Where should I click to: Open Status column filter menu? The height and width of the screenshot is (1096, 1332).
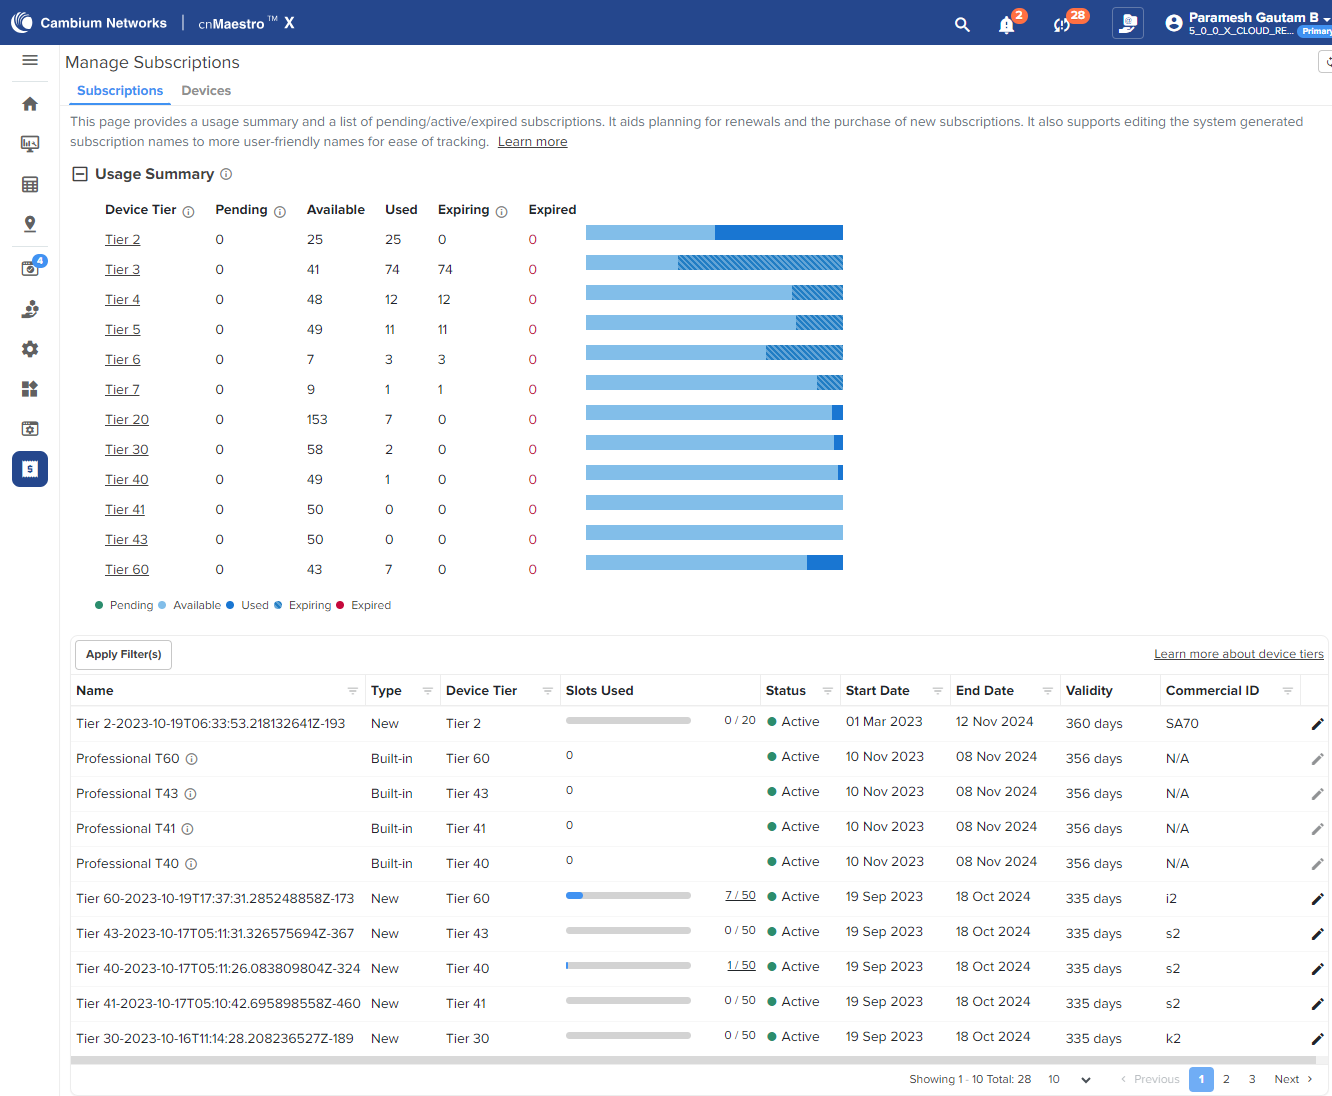coord(827,691)
